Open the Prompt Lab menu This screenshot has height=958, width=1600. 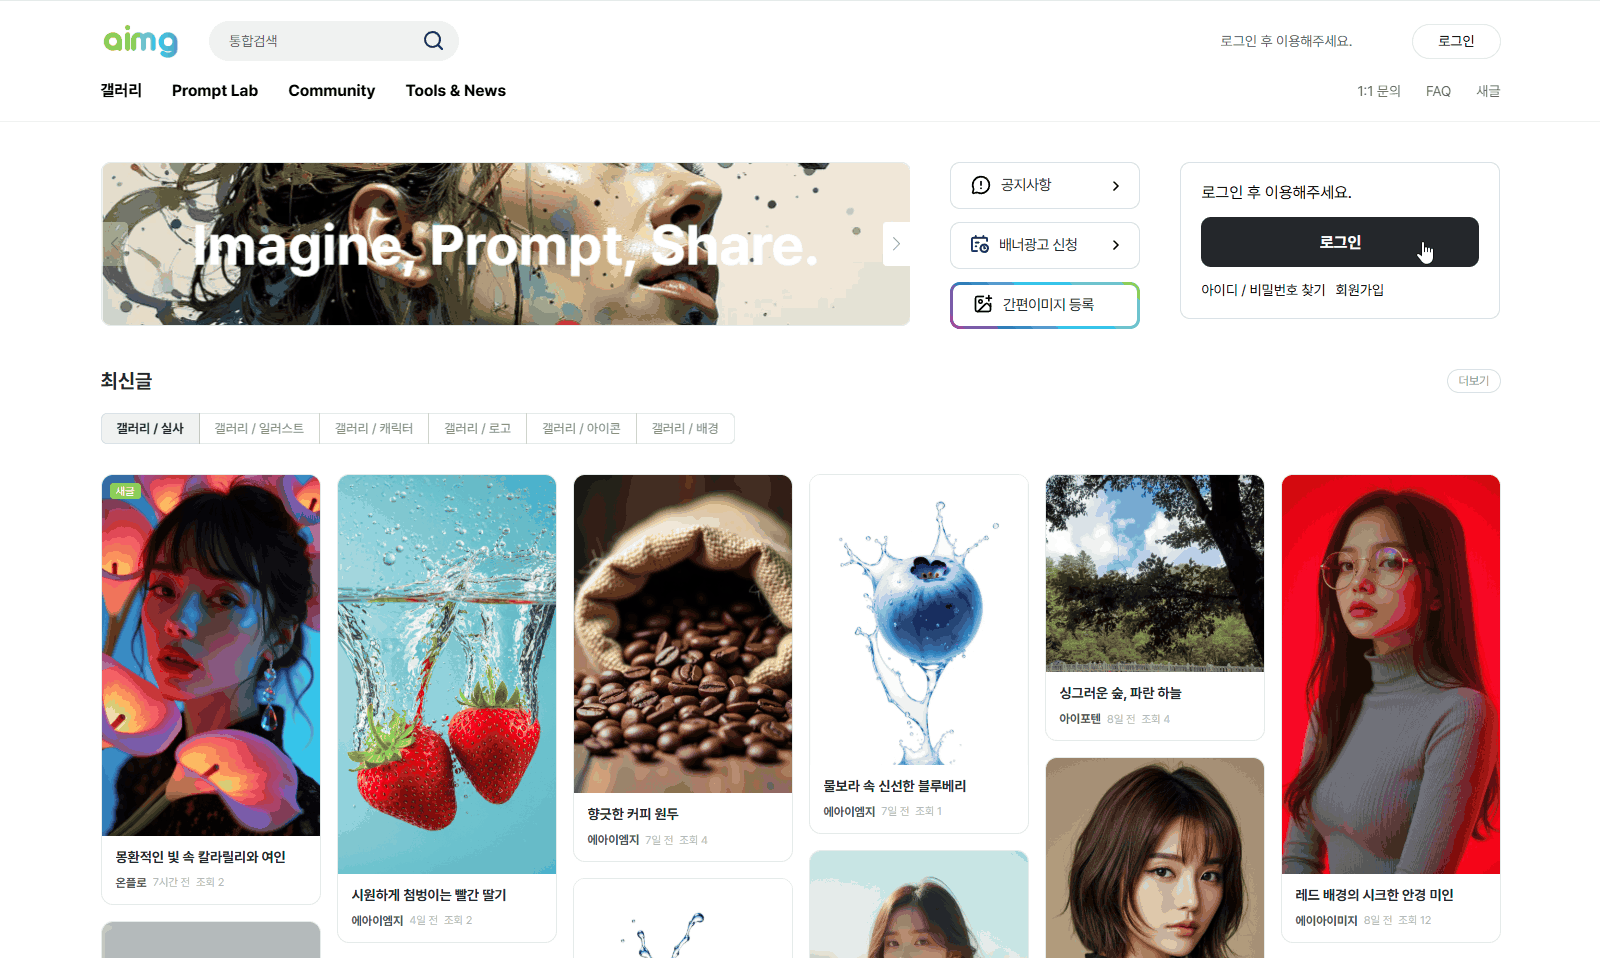215,90
